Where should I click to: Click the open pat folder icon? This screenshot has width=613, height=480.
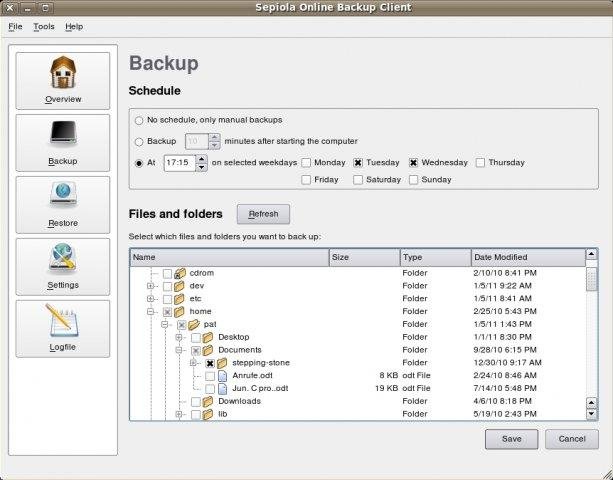[194, 324]
